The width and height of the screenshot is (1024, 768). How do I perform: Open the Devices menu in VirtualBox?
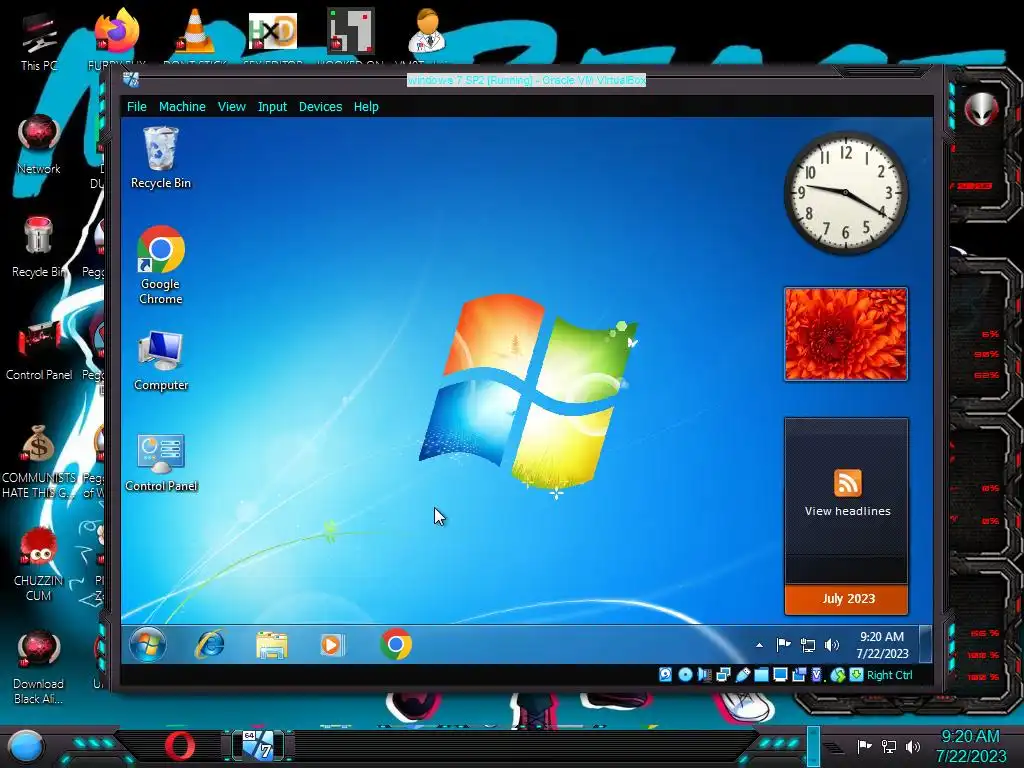click(x=320, y=106)
